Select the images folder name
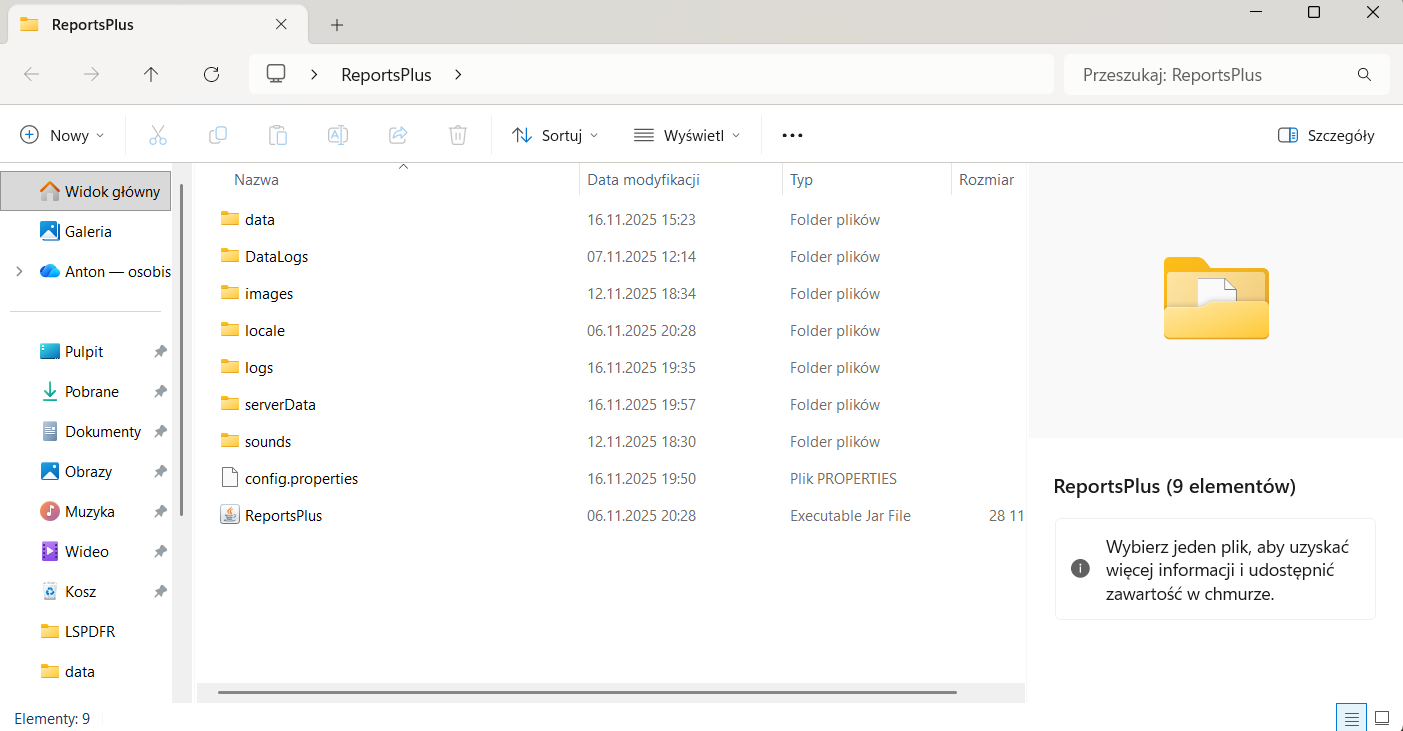1403x731 pixels. [x=269, y=294]
